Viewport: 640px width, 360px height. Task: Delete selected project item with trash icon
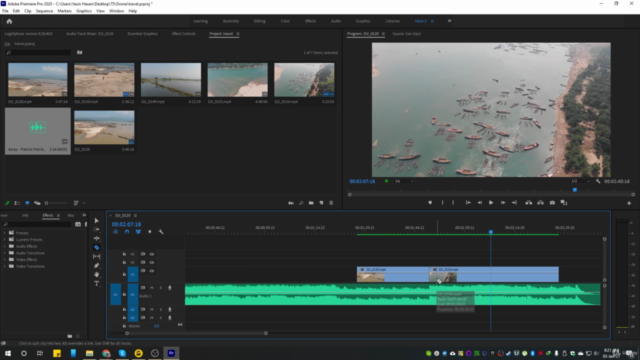click(x=331, y=203)
